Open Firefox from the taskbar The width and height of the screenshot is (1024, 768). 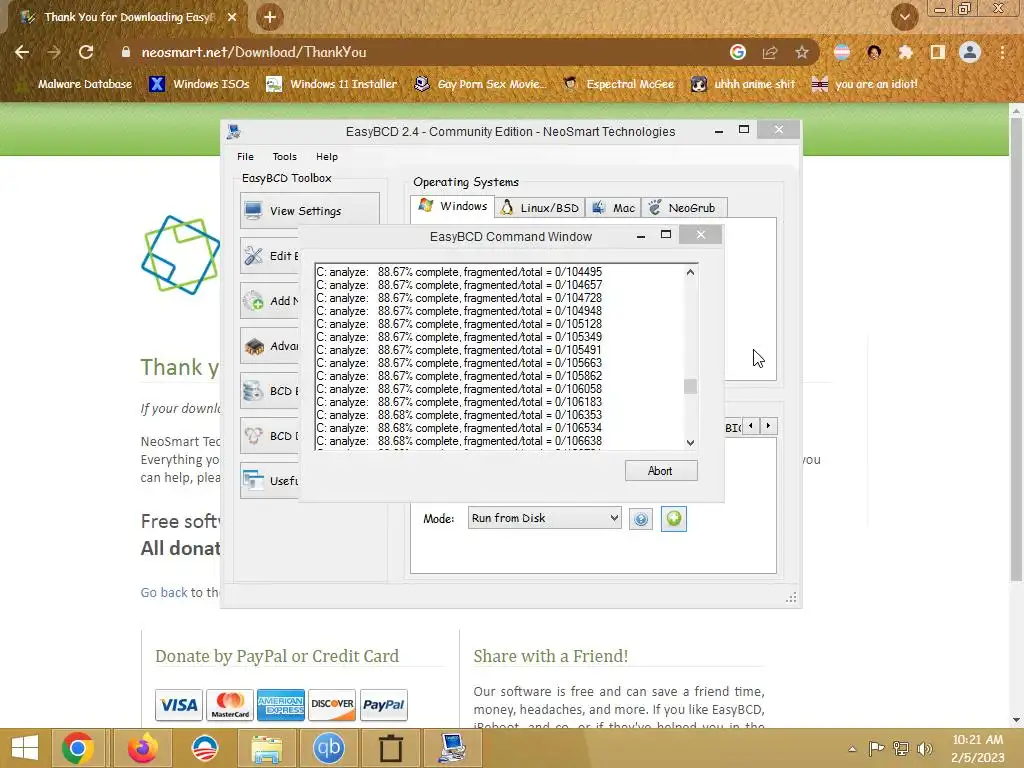coord(142,748)
